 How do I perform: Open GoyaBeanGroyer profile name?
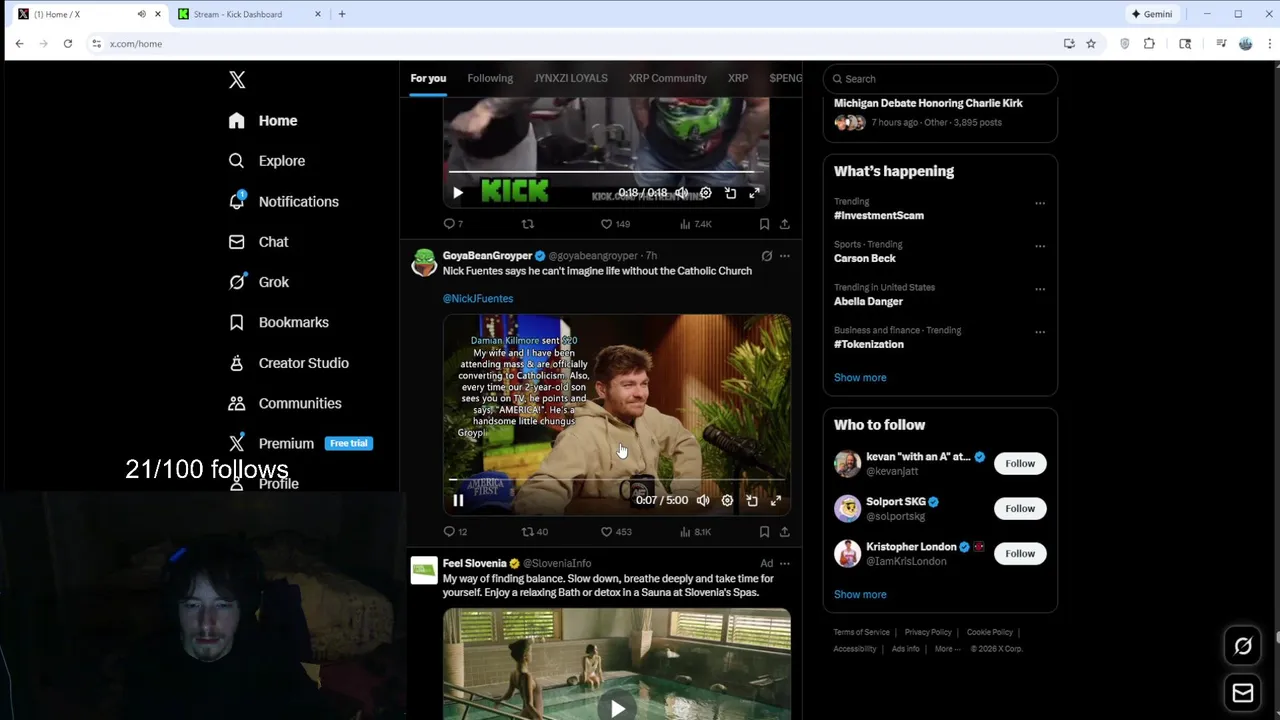[487, 256]
